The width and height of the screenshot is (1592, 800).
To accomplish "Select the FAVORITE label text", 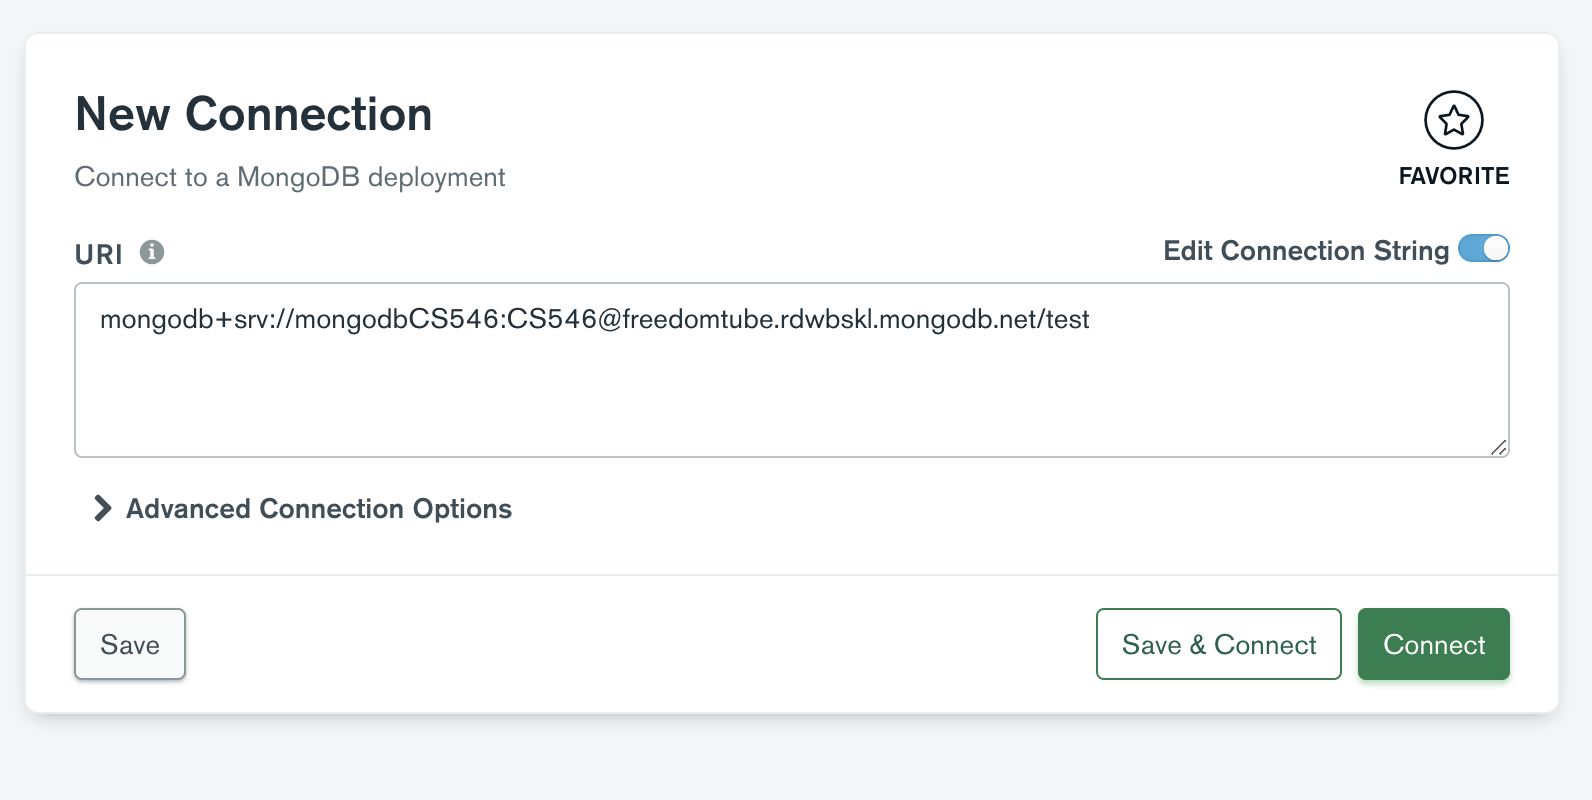I will (x=1454, y=176).
